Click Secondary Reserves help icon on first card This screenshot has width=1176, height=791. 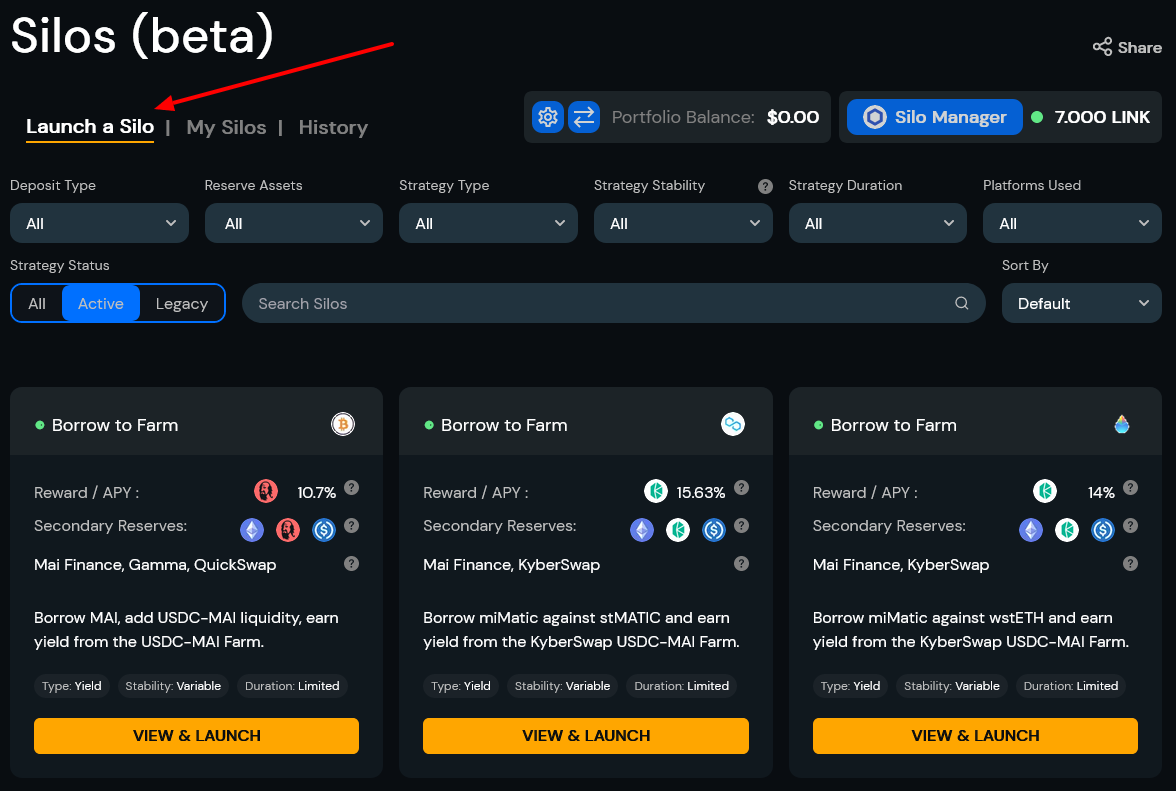tap(351, 526)
